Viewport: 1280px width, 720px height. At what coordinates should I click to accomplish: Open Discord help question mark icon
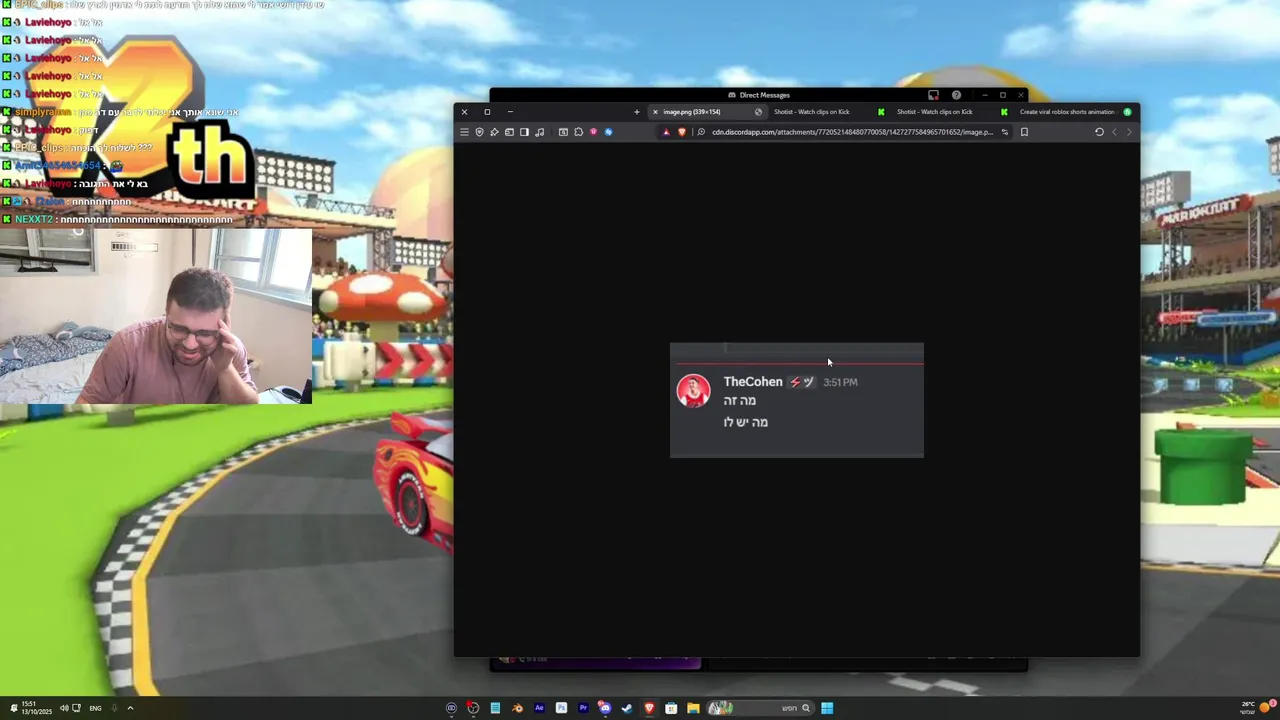[x=956, y=95]
